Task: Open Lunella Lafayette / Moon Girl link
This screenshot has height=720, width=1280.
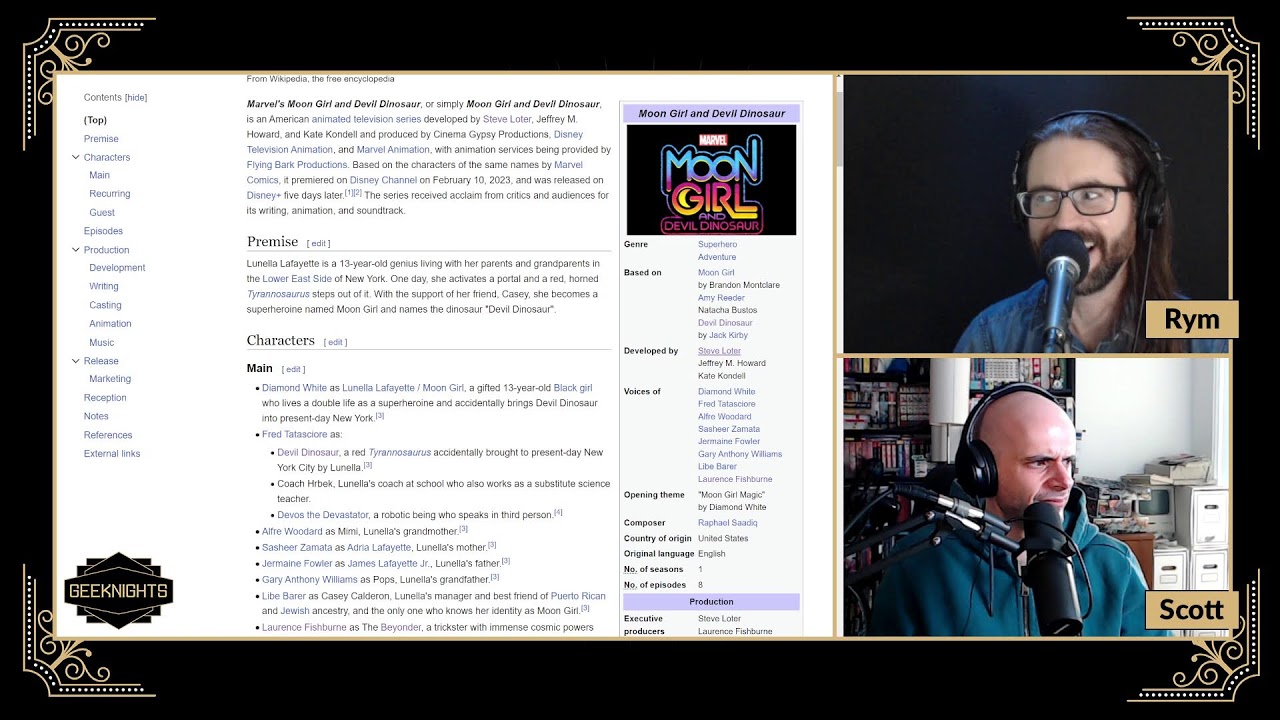Action: click(403, 388)
